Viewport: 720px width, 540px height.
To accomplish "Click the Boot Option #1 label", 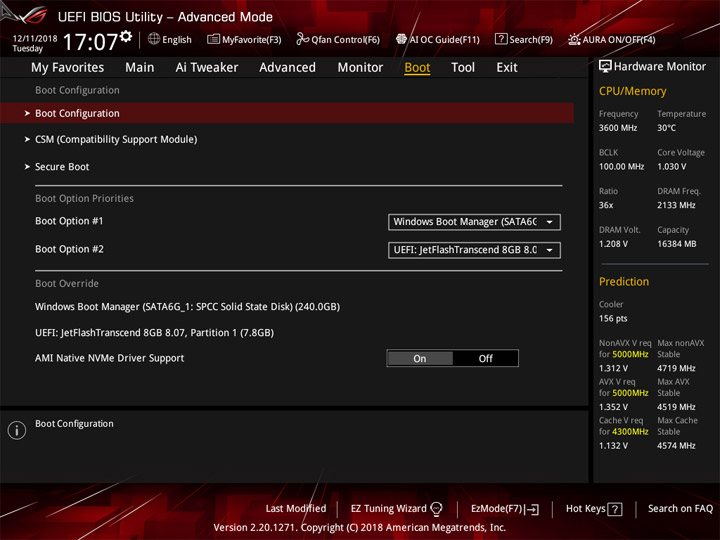I will (x=69, y=221).
